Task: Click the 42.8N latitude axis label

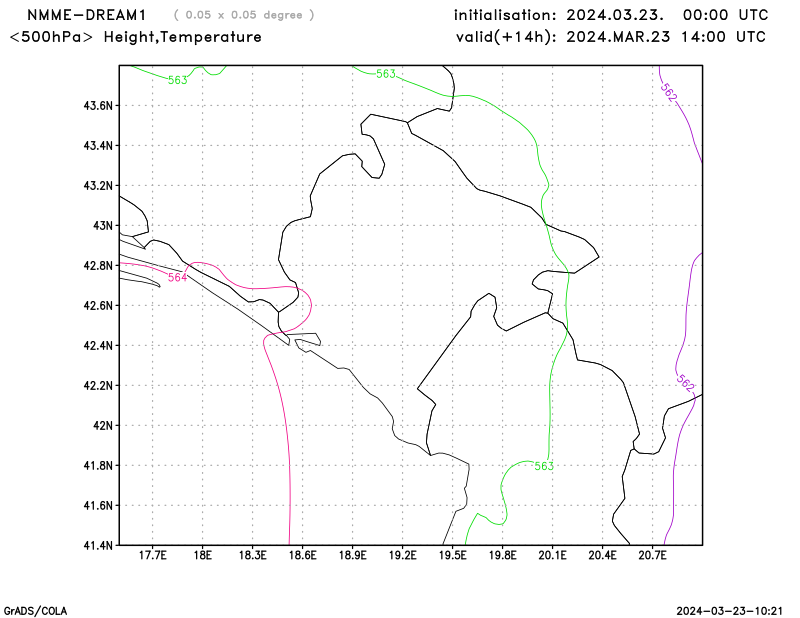Action: pos(98,265)
